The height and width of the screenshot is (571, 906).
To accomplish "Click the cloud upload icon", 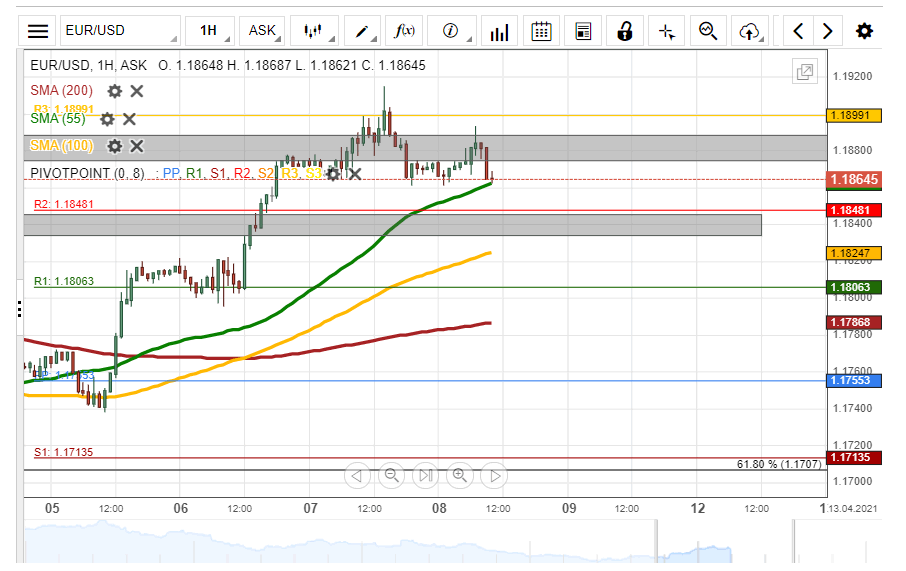I will [749, 31].
